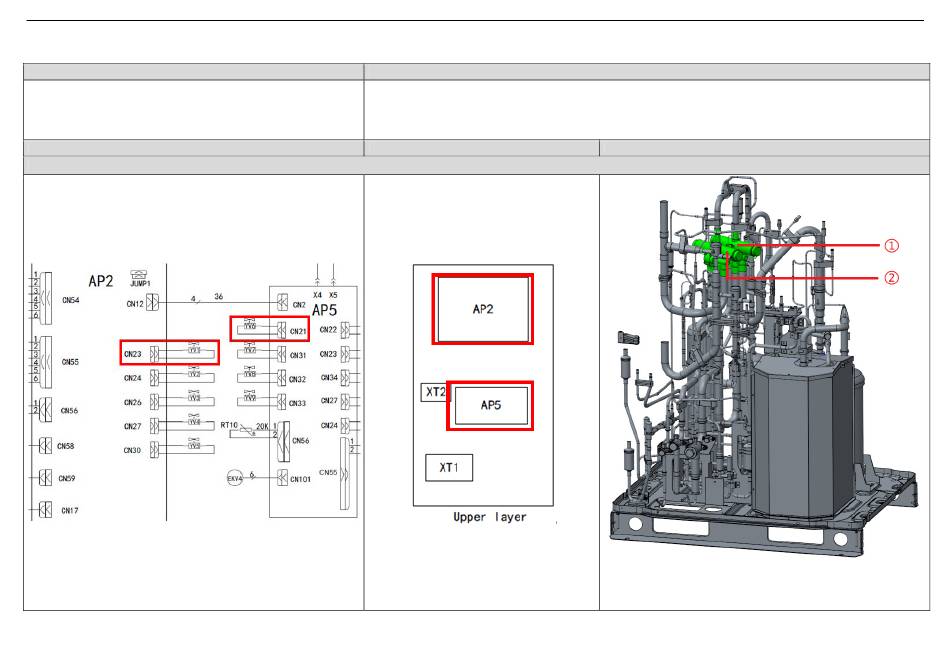Click the AP5 board box in upper layer layout
The height and width of the screenshot is (648, 950).
[490, 406]
